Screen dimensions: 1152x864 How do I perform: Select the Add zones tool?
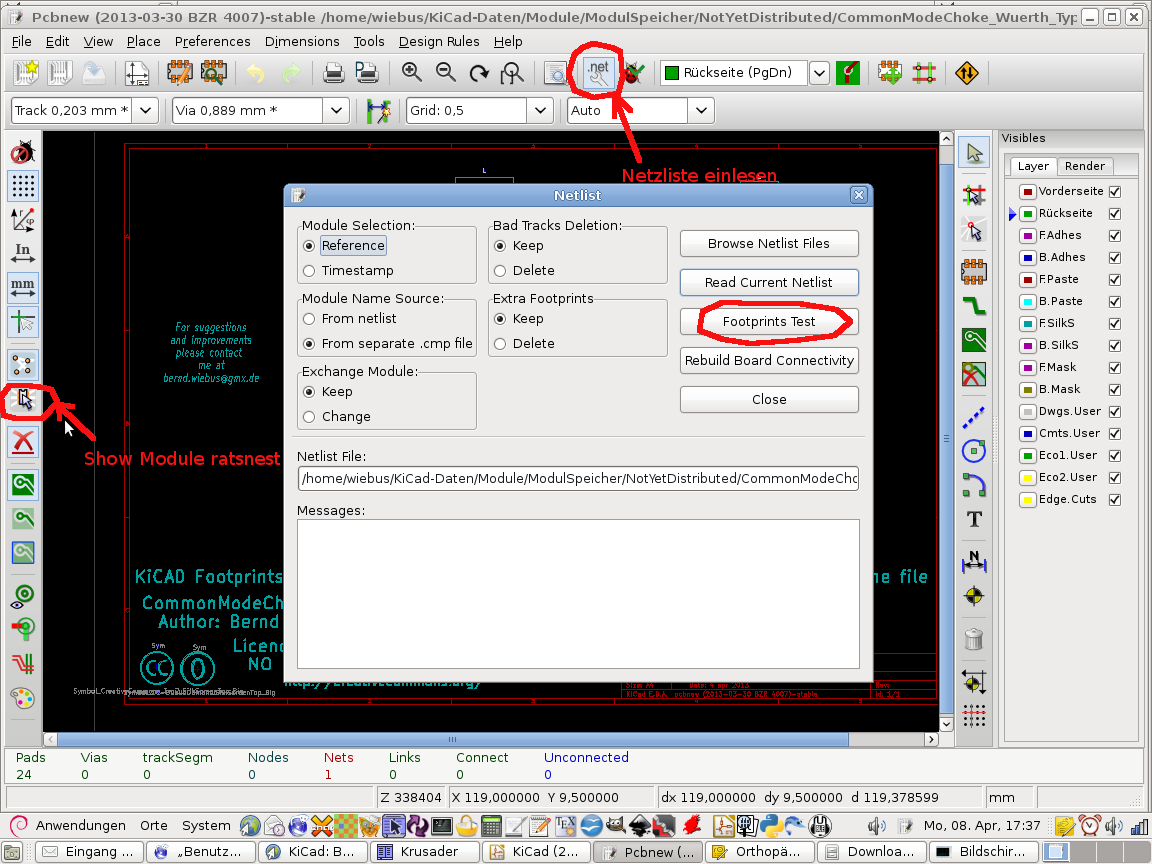(x=974, y=339)
